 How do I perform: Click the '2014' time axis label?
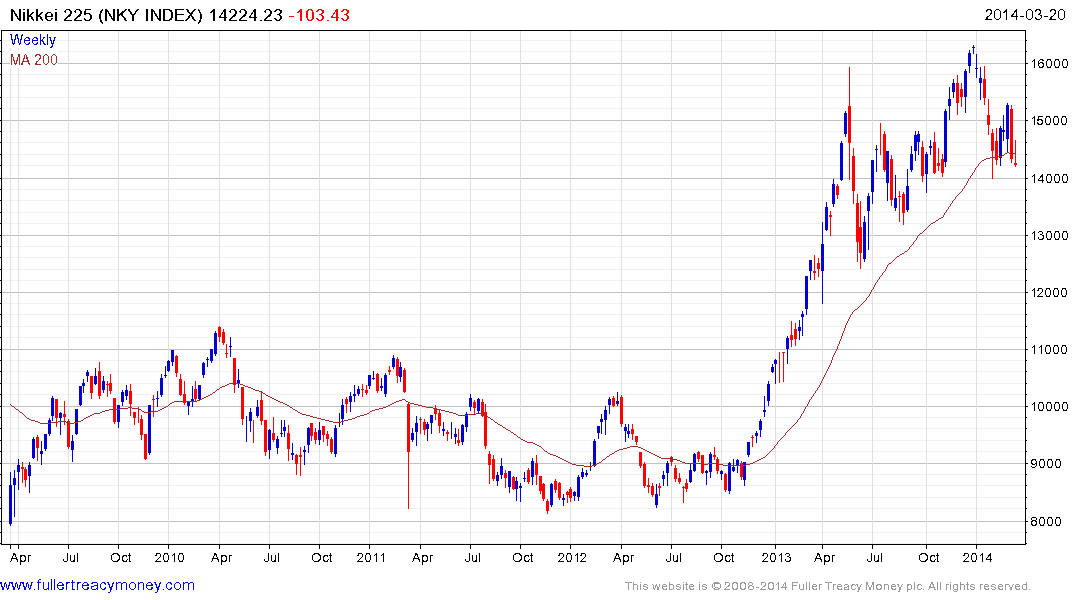tap(977, 557)
